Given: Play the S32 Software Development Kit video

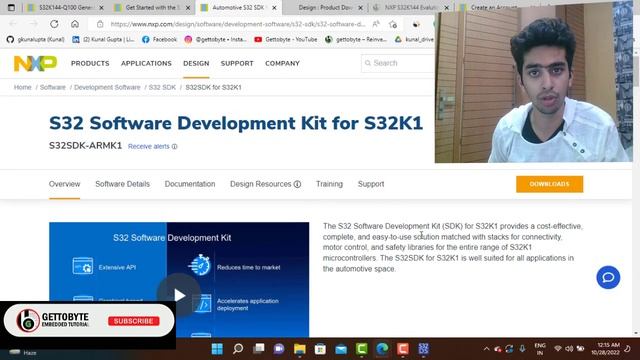Looking at the screenshot, I should tap(179, 295).
